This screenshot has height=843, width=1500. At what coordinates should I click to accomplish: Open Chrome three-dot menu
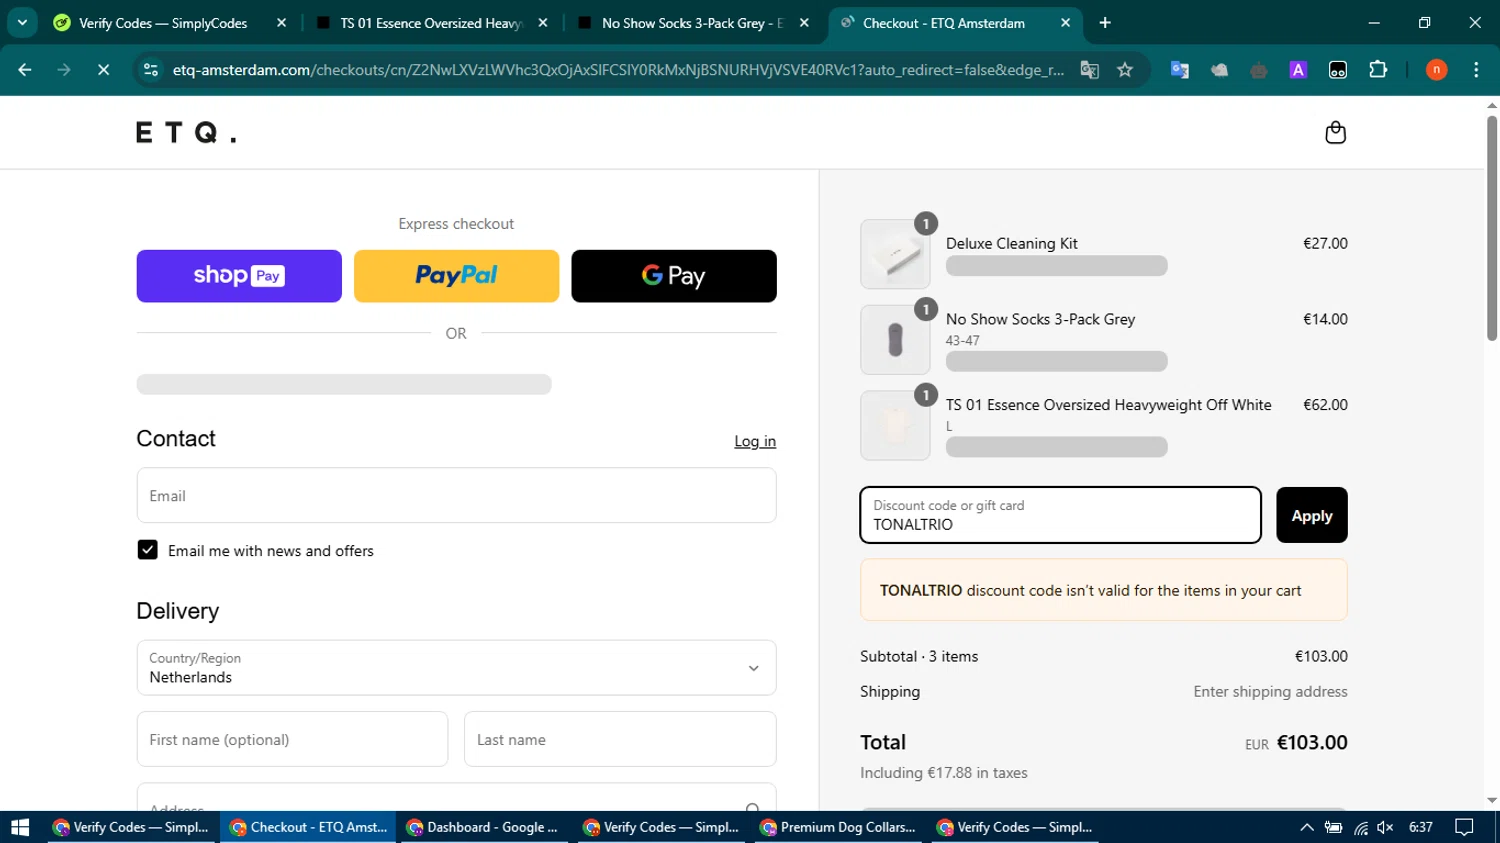(1476, 69)
